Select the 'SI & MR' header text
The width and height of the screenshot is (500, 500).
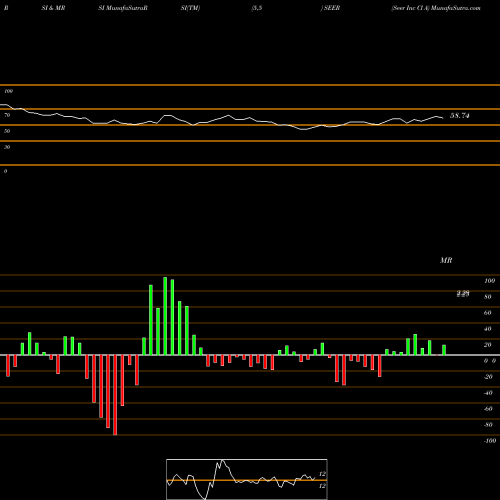53,8
